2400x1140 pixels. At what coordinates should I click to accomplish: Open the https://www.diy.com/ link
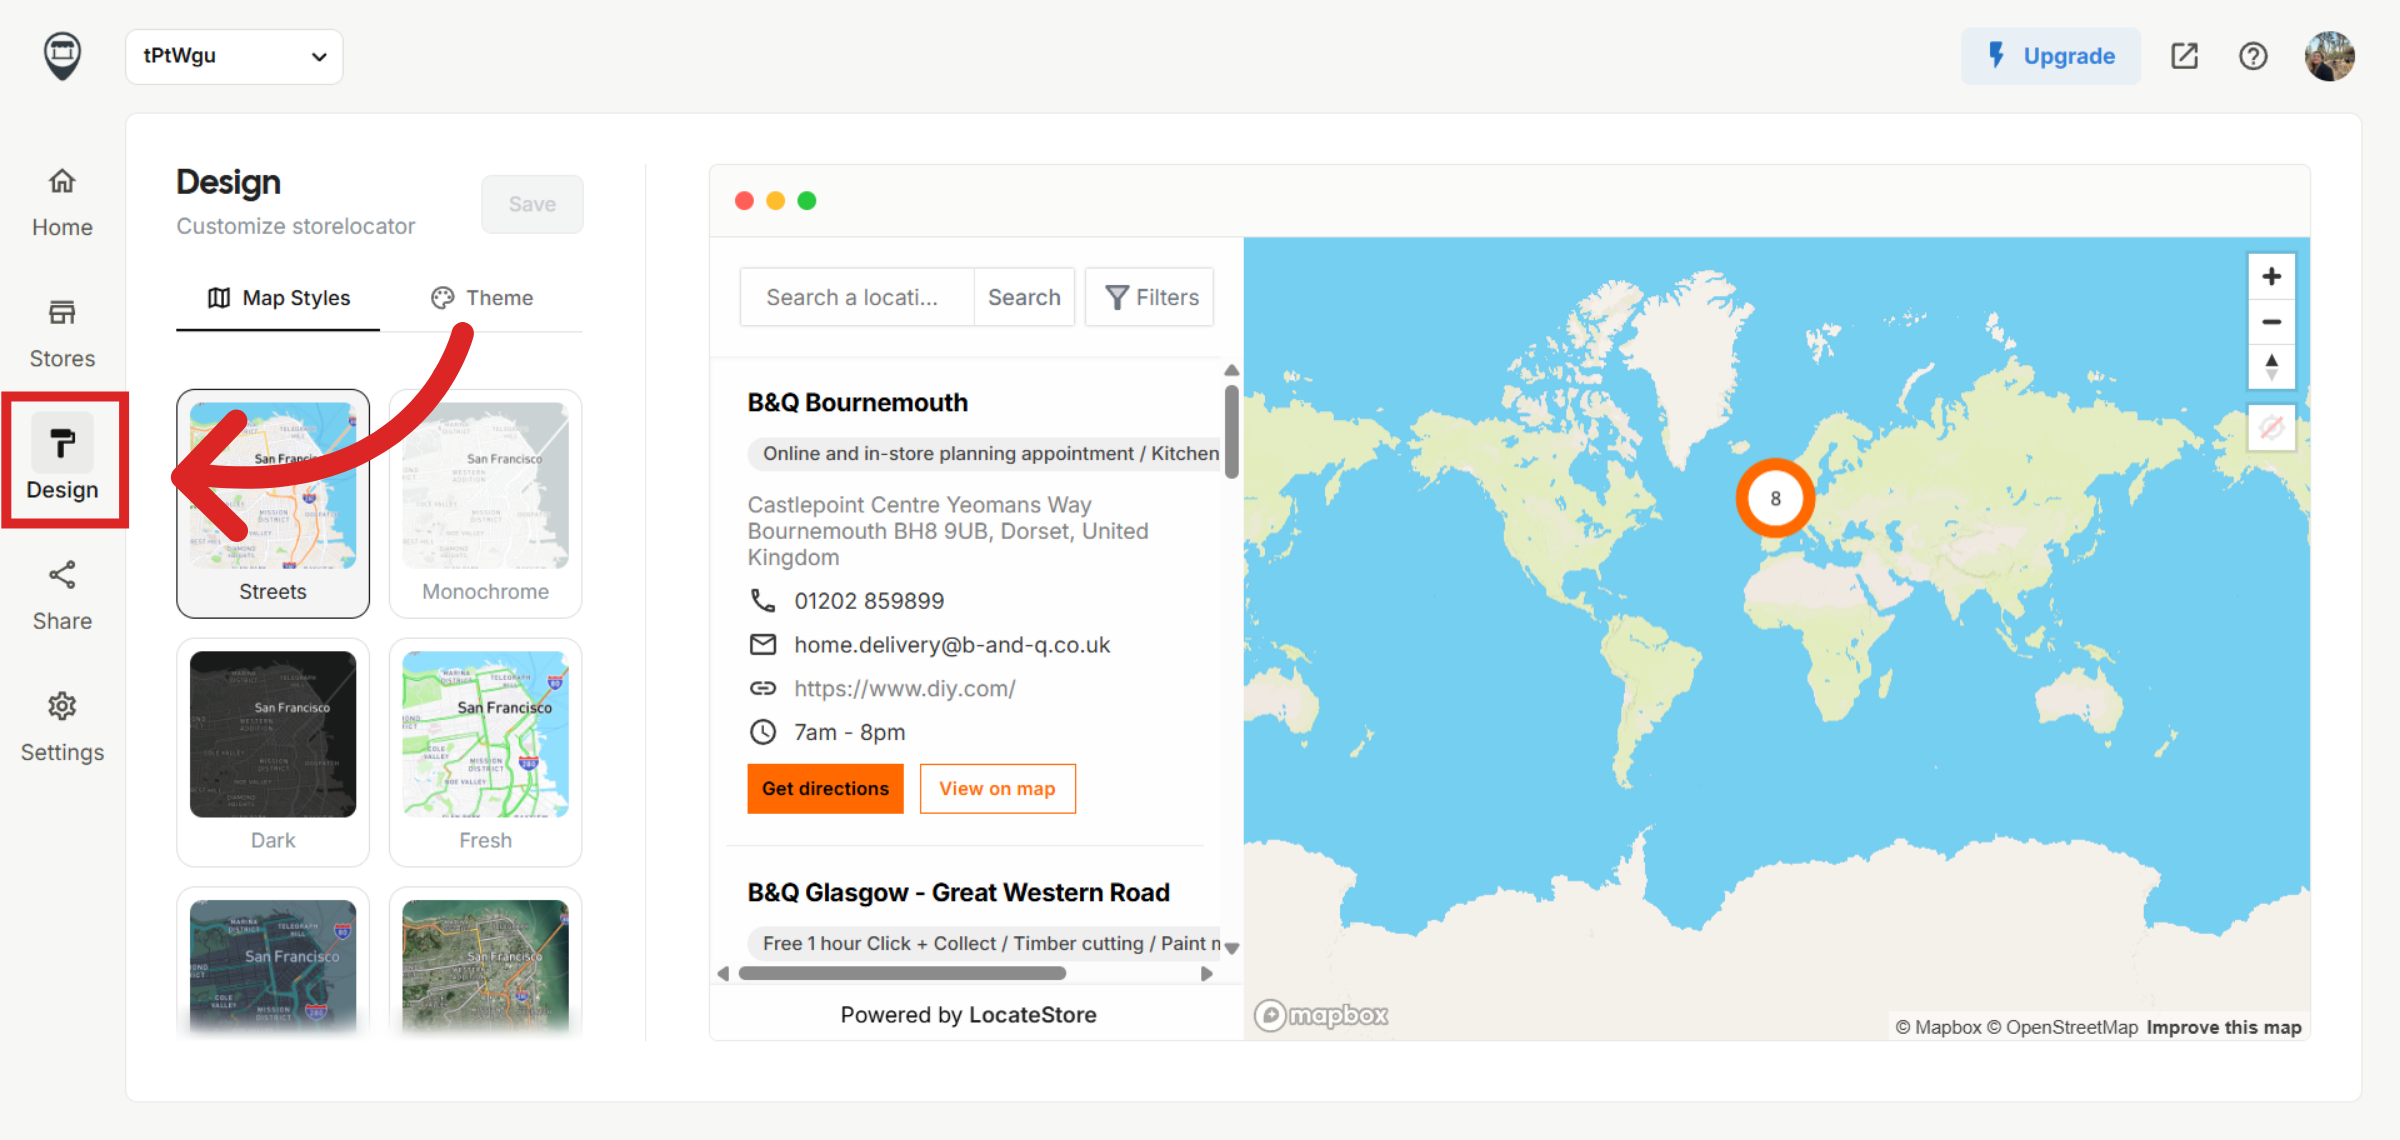[x=905, y=688]
